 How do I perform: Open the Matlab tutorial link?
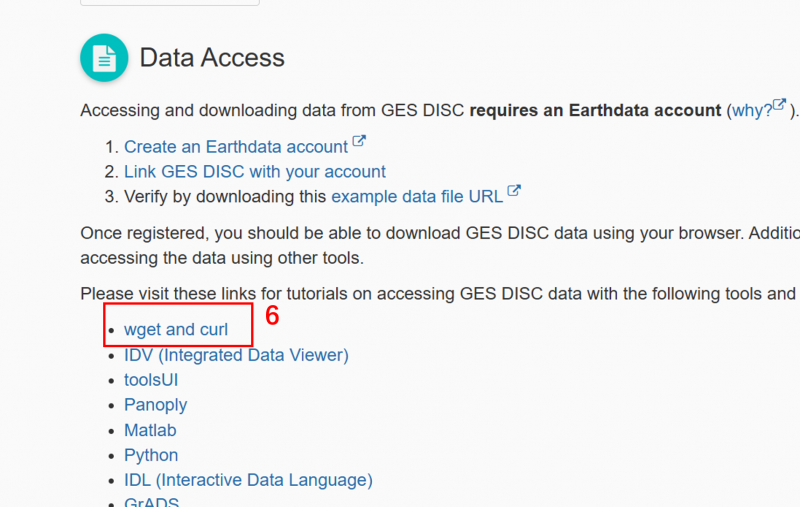150,430
